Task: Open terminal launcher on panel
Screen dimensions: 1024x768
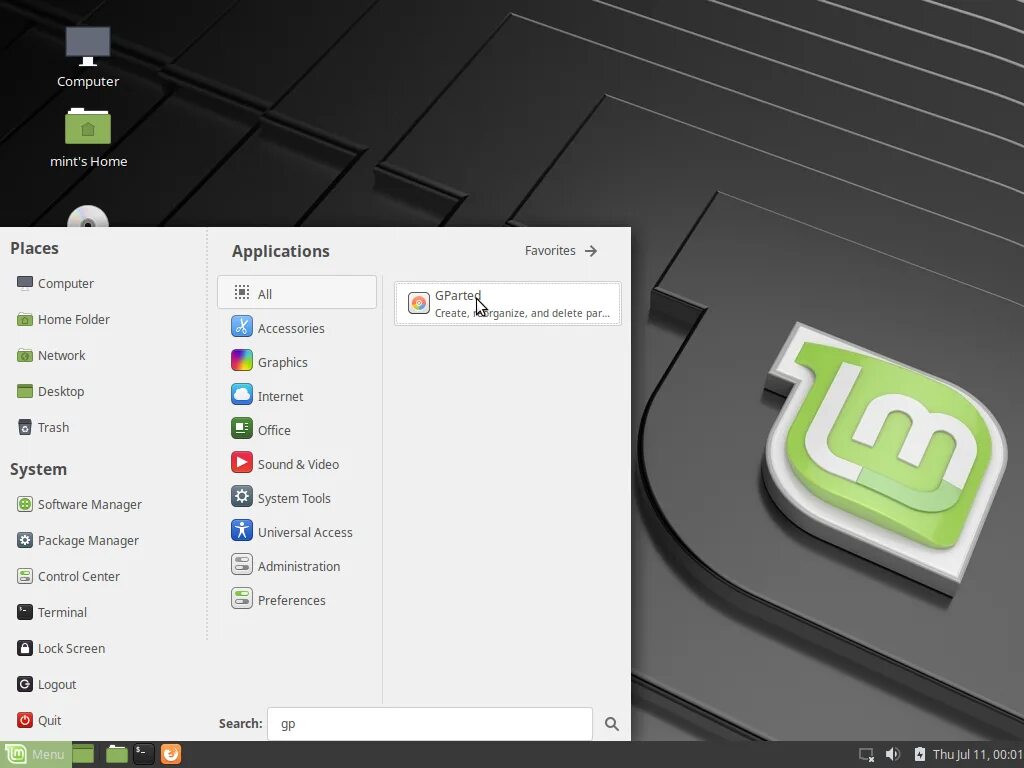Action: (x=143, y=754)
